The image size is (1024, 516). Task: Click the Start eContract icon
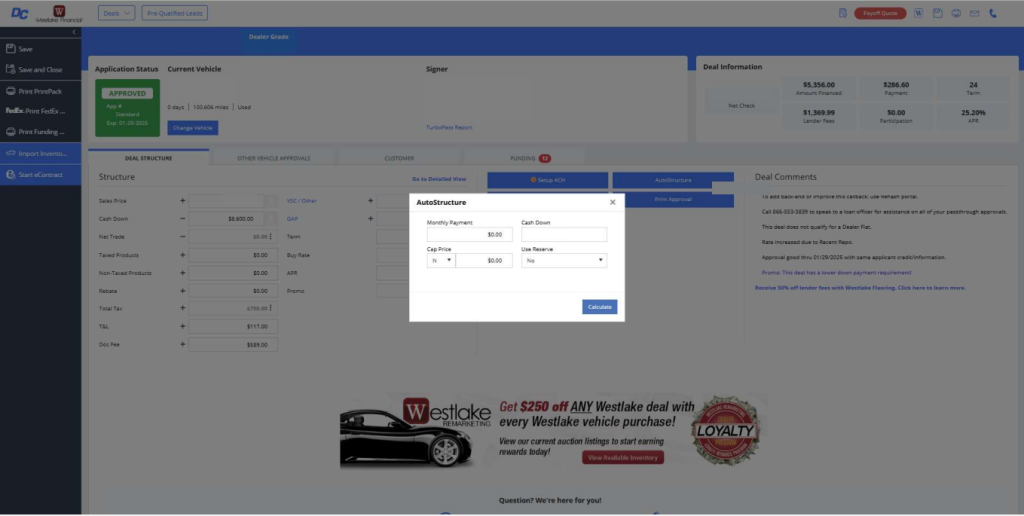click(x=10, y=174)
